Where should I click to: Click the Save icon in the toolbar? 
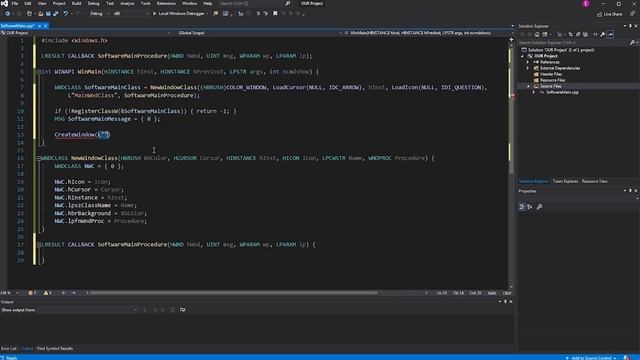pos(48,13)
